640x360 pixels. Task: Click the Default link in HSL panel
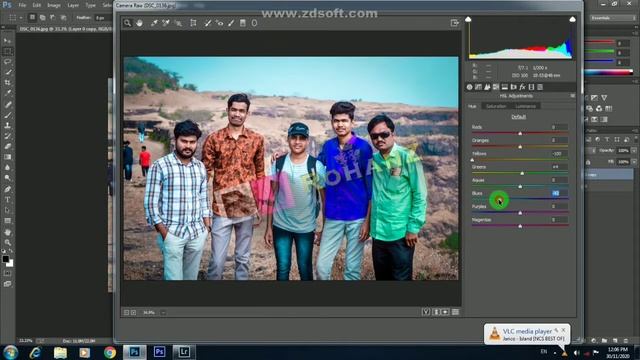pyautogui.click(x=519, y=117)
